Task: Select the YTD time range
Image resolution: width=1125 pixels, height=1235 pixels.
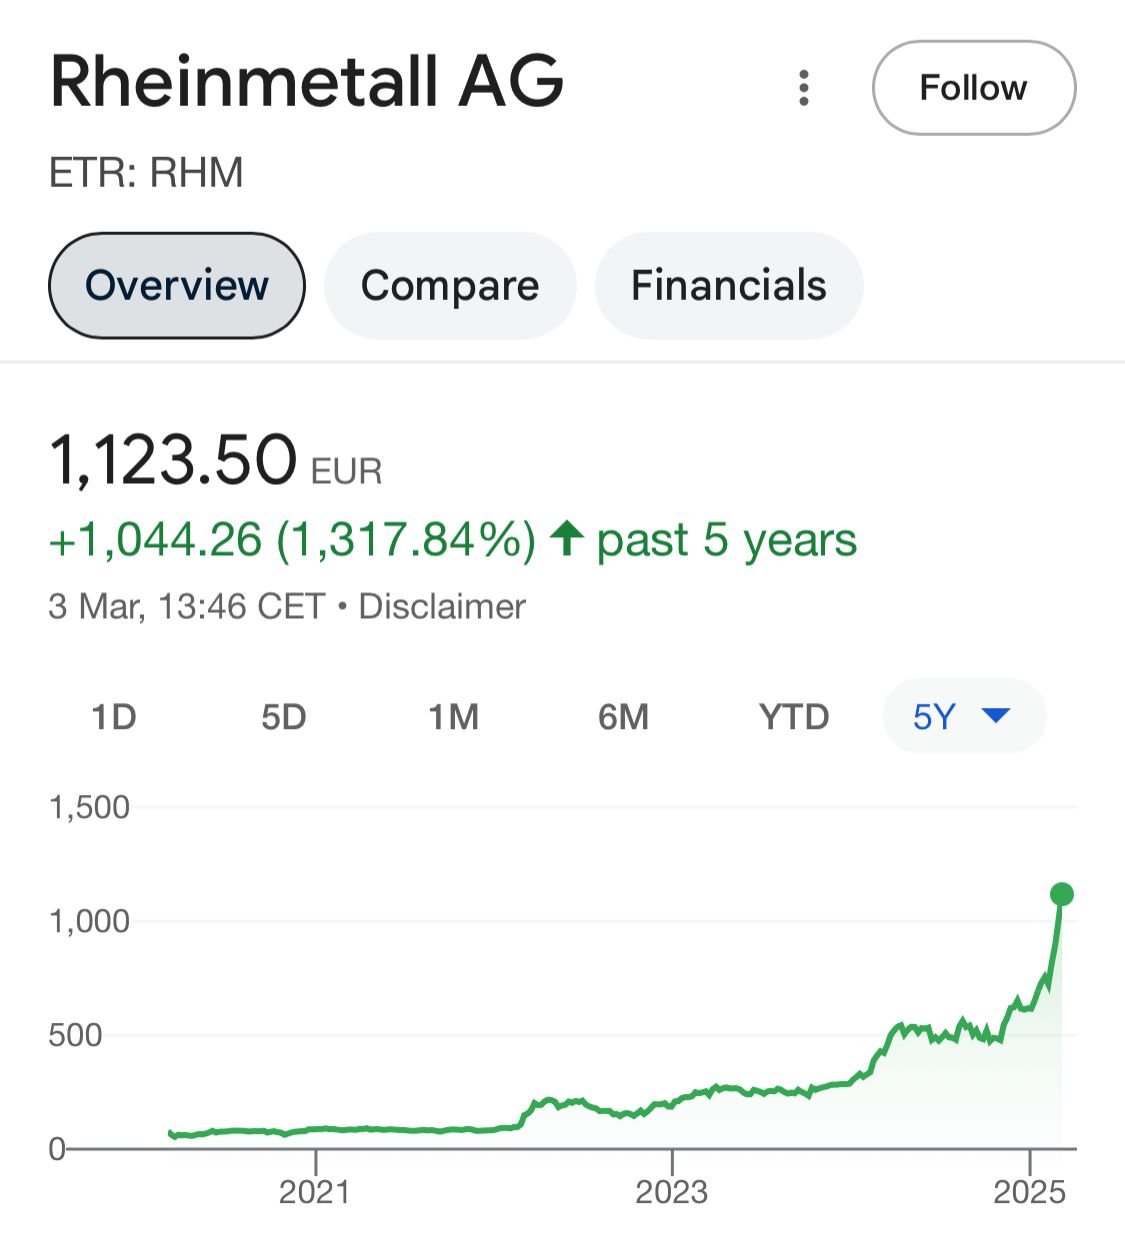Action: (x=794, y=717)
